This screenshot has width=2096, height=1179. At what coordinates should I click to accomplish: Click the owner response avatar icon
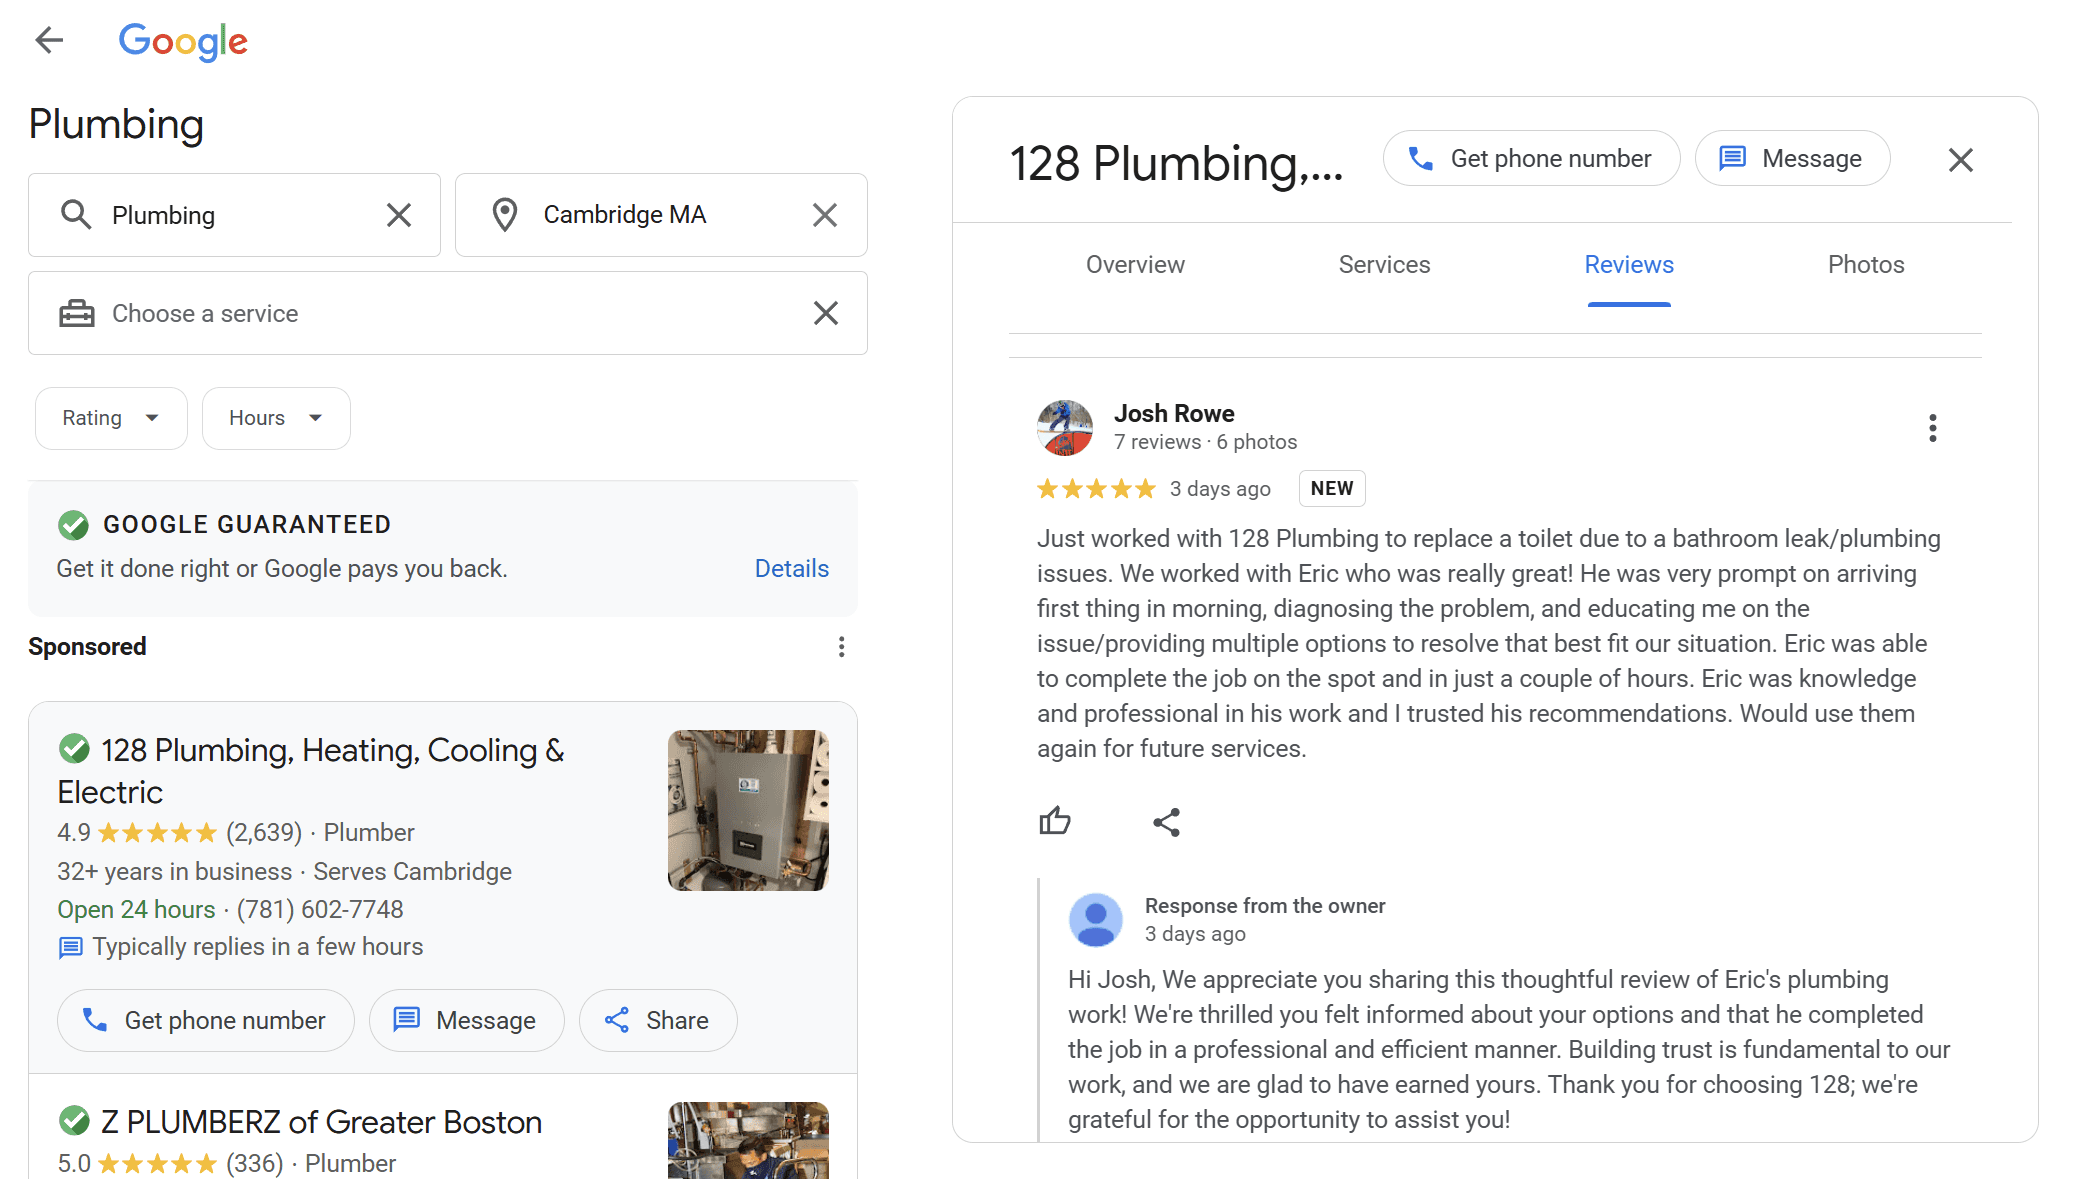(x=1096, y=920)
